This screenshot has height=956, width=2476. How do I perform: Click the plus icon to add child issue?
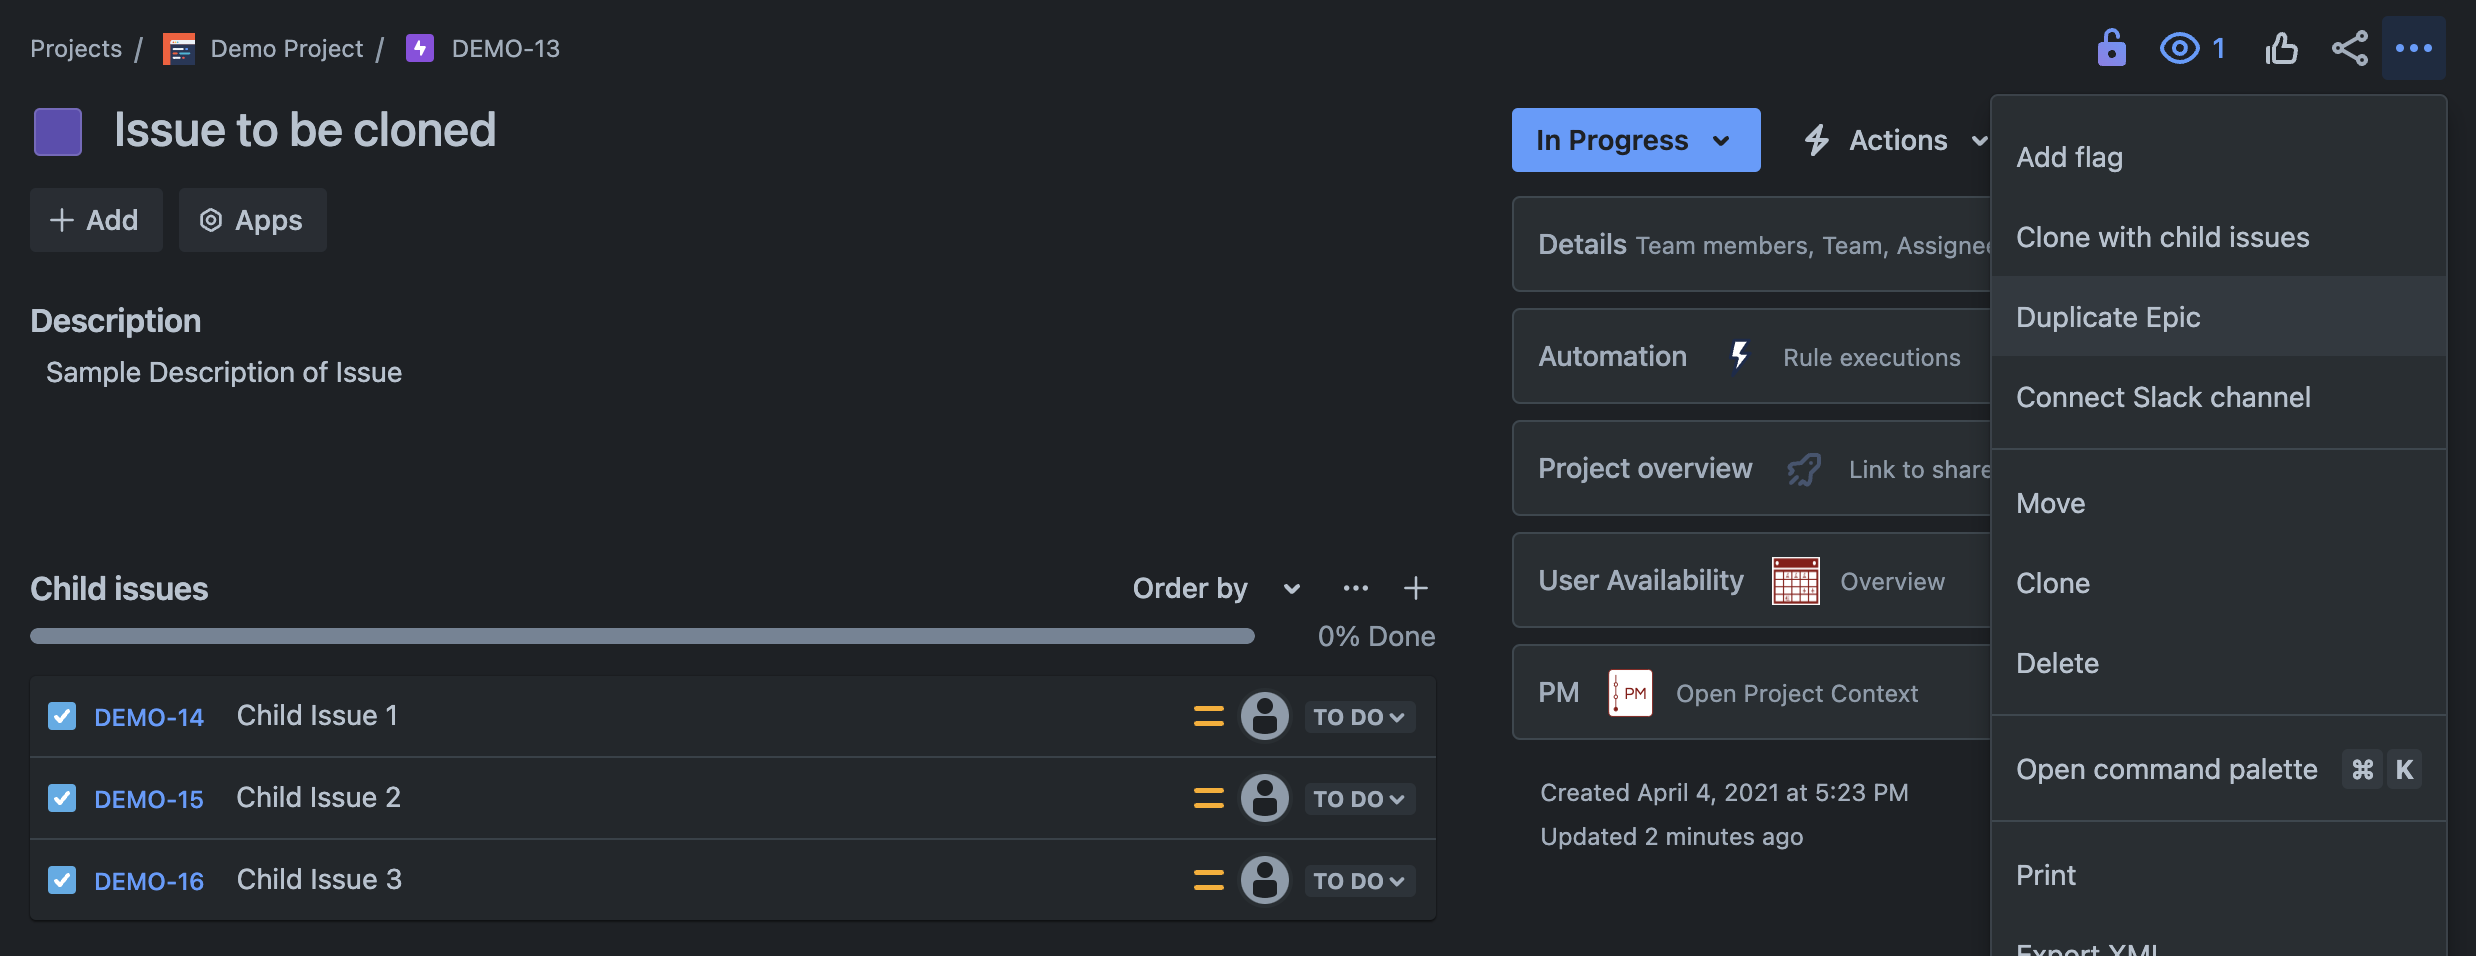tap(1415, 588)
